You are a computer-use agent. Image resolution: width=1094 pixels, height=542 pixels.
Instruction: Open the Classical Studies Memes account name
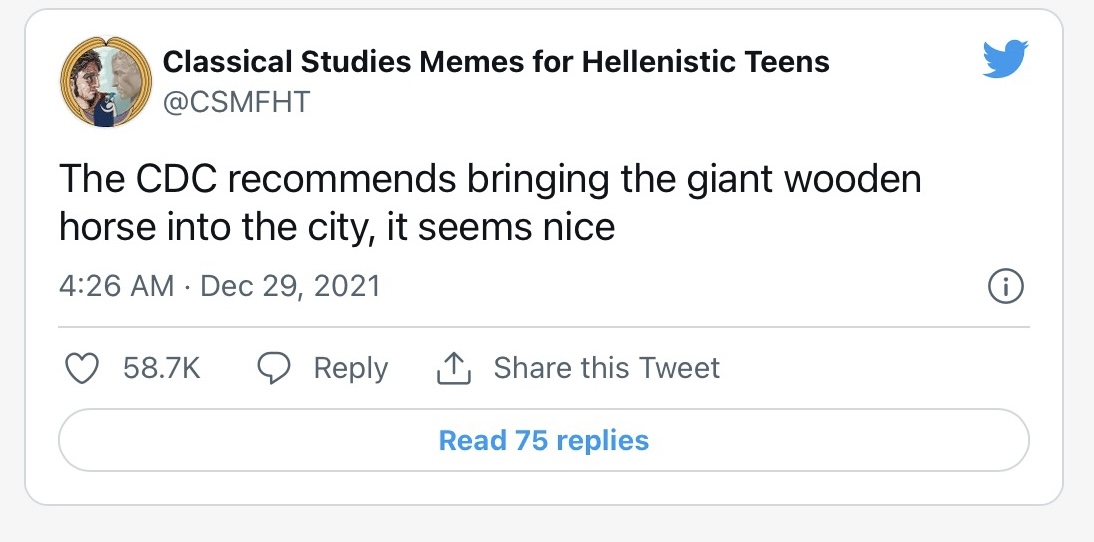495,62
